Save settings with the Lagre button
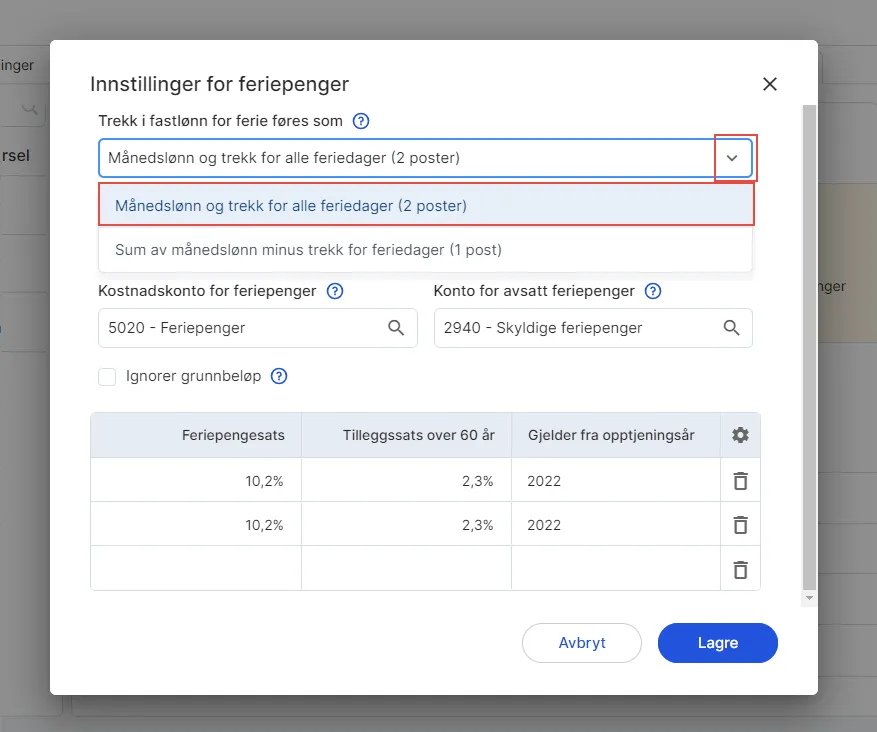The image size is (877, 732). tap(717, 643)
